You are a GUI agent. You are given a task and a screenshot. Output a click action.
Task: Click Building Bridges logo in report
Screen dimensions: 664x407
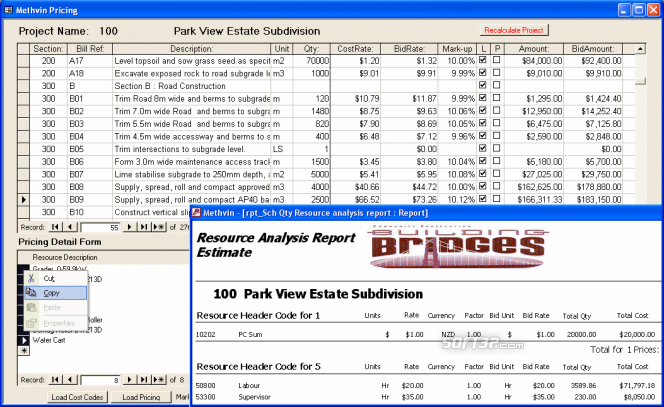coord(459,246)
